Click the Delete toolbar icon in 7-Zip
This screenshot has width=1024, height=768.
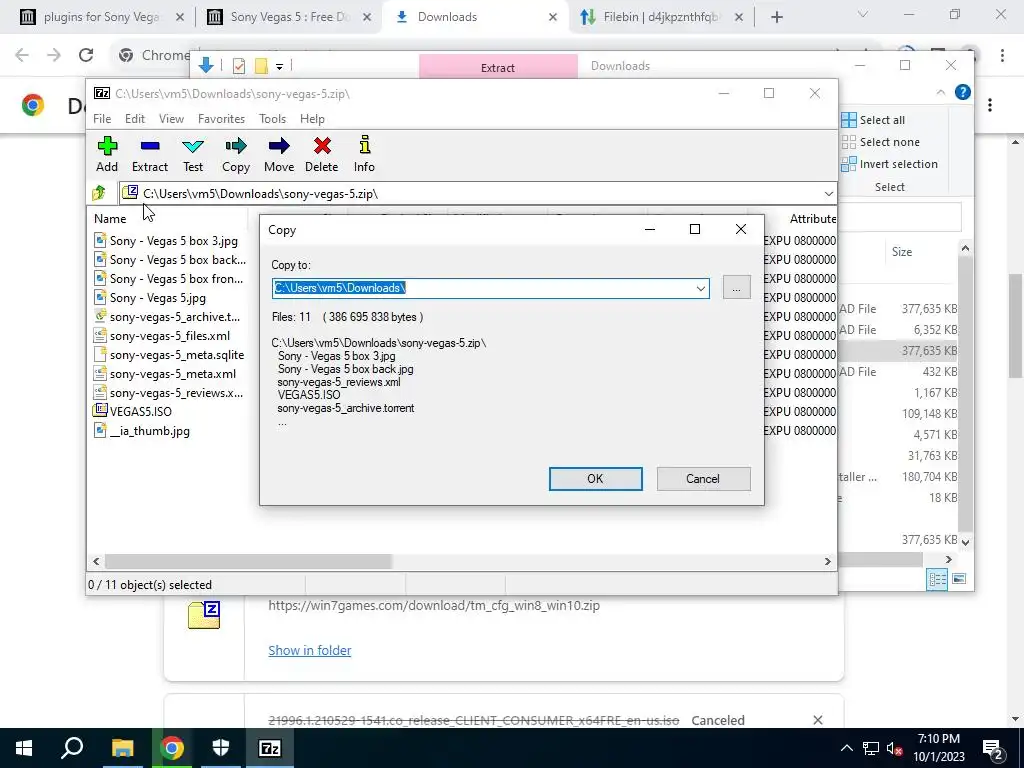(321, 155)
